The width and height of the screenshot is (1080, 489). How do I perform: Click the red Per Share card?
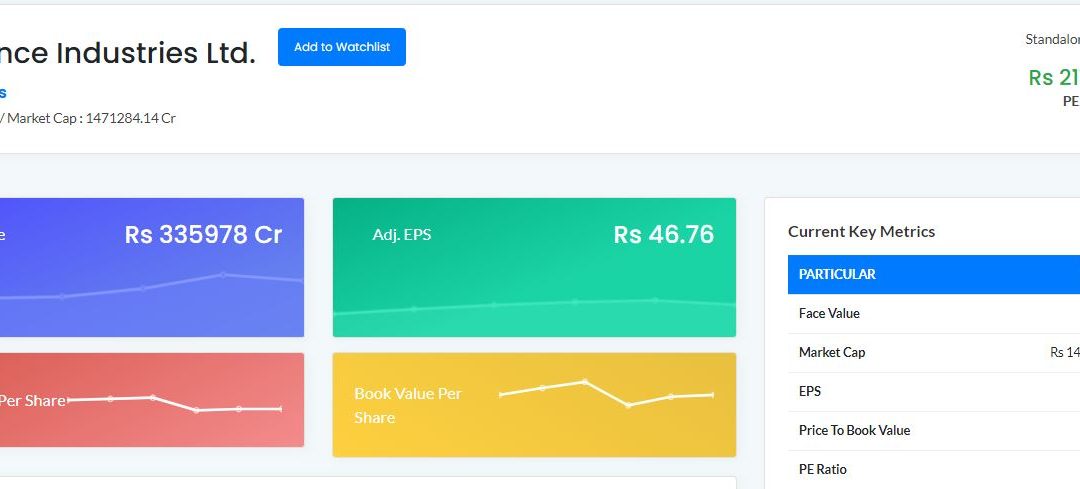pyautogui.click(x=152, y=400)
